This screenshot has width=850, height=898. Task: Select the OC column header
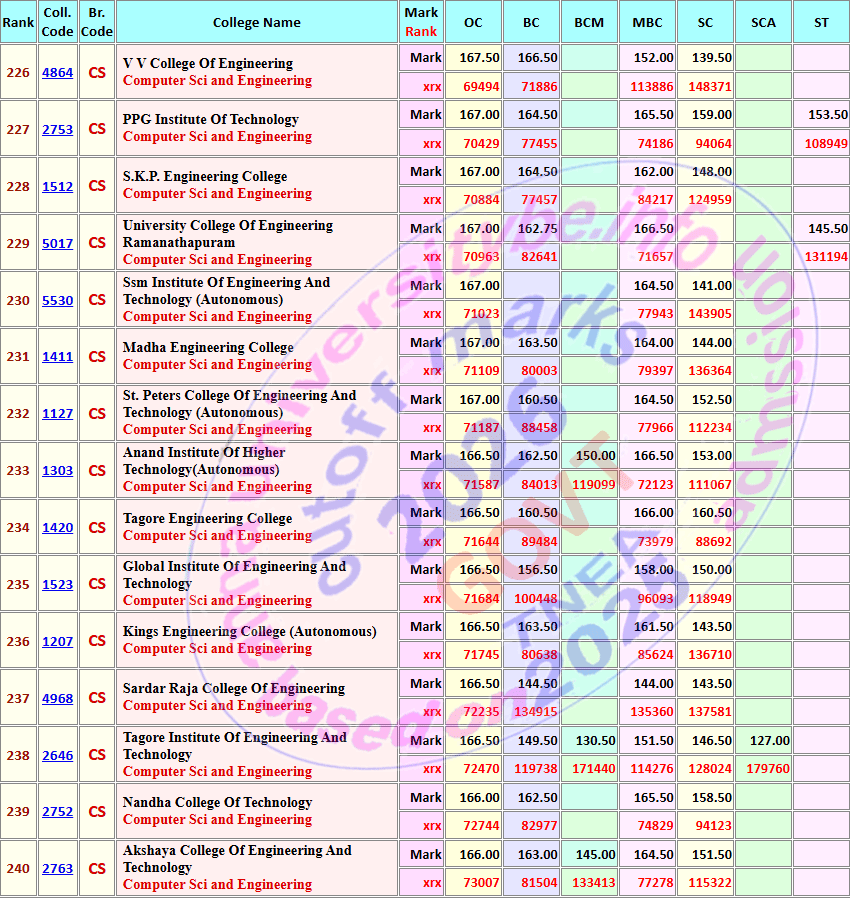473,22
